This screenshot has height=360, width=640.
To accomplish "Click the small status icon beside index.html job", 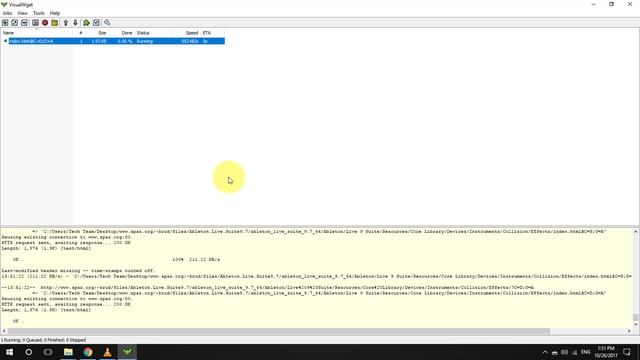I will click(6, 41).
